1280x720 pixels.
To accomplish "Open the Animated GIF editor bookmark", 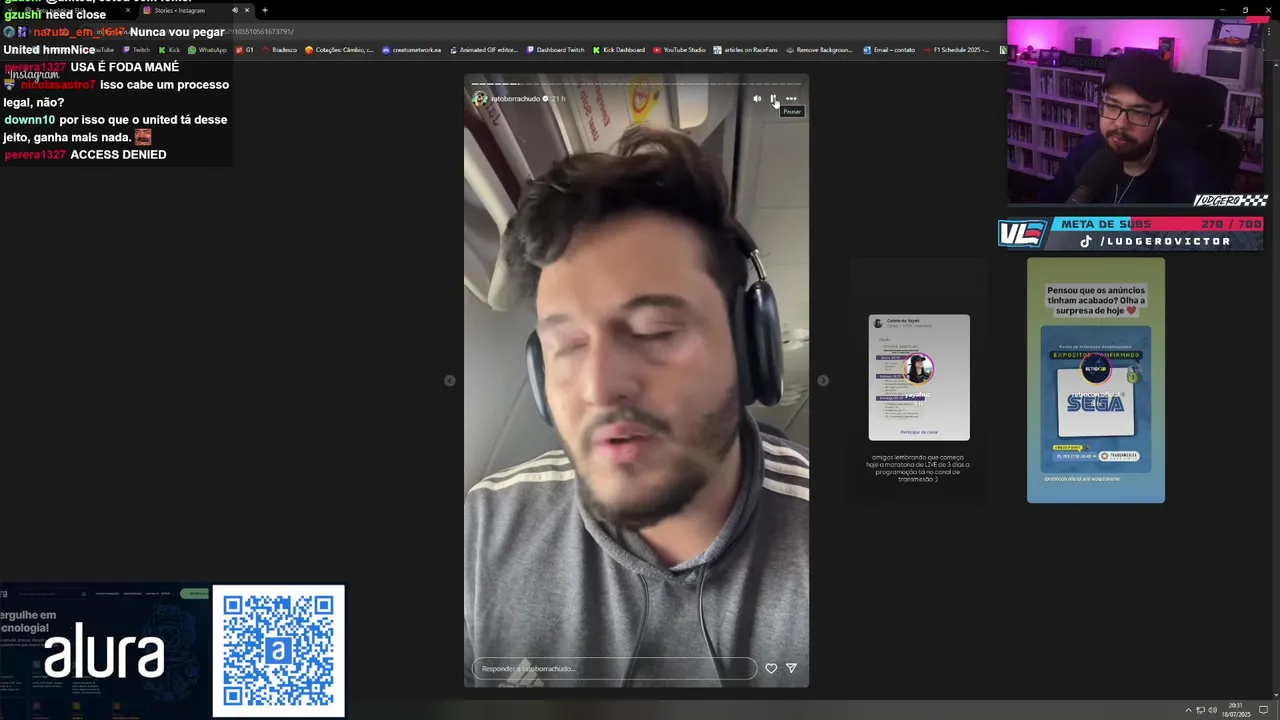I will (484, 50).
